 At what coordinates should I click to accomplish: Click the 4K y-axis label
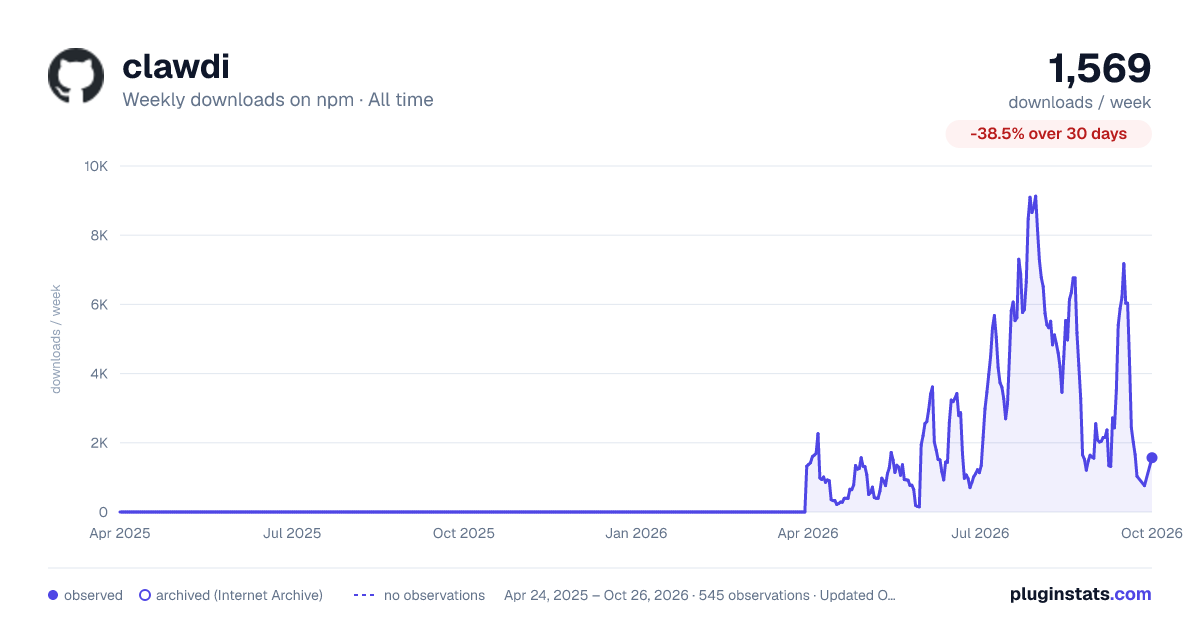(x=99, y=373)
